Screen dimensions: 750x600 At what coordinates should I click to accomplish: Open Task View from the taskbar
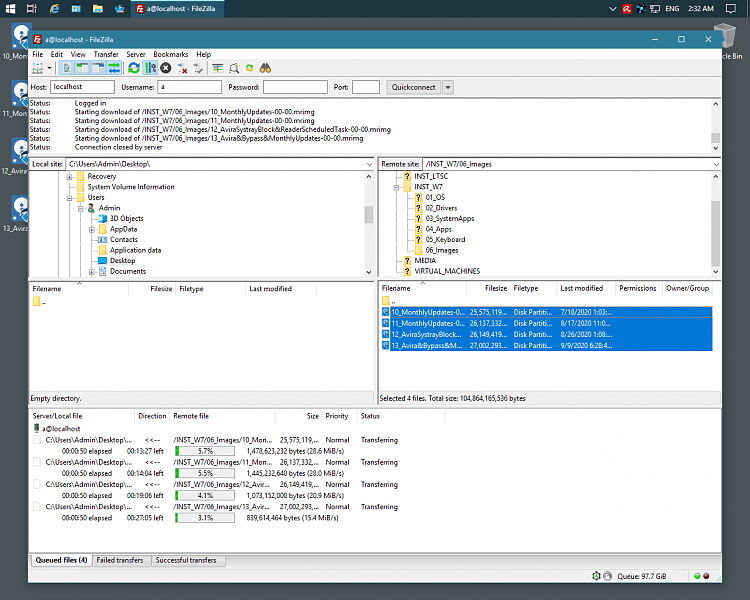pos(32,9)
